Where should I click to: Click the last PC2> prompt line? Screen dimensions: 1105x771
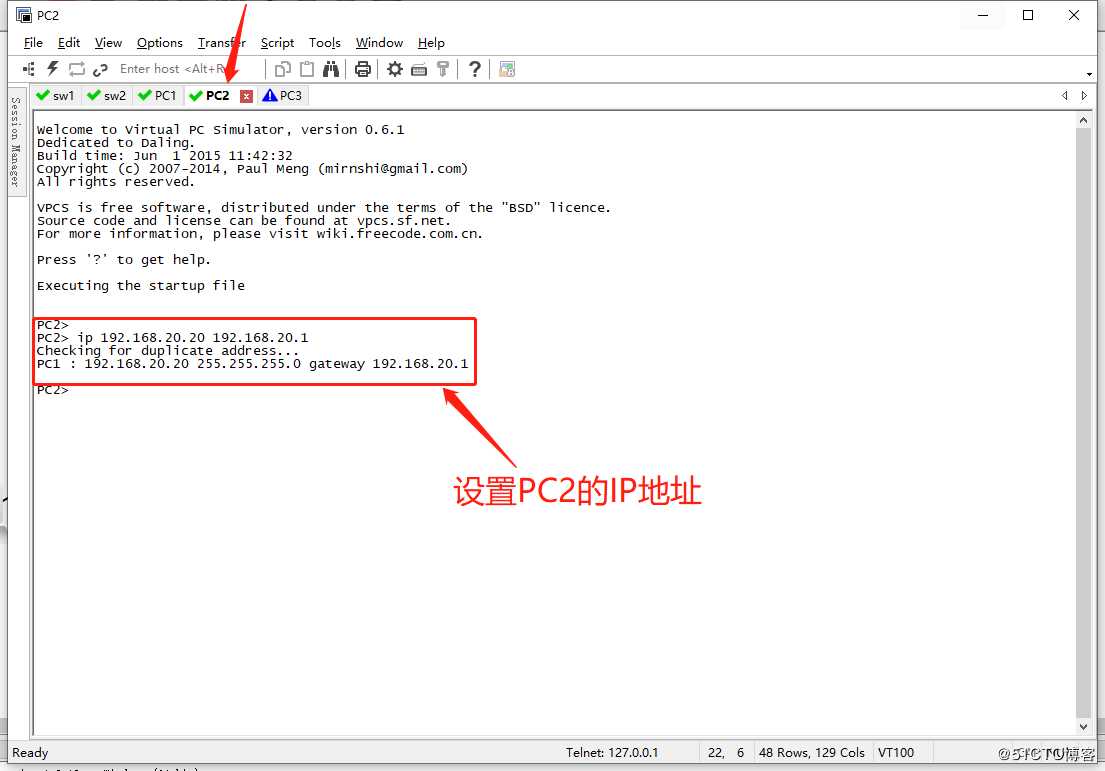pos(53,390)
